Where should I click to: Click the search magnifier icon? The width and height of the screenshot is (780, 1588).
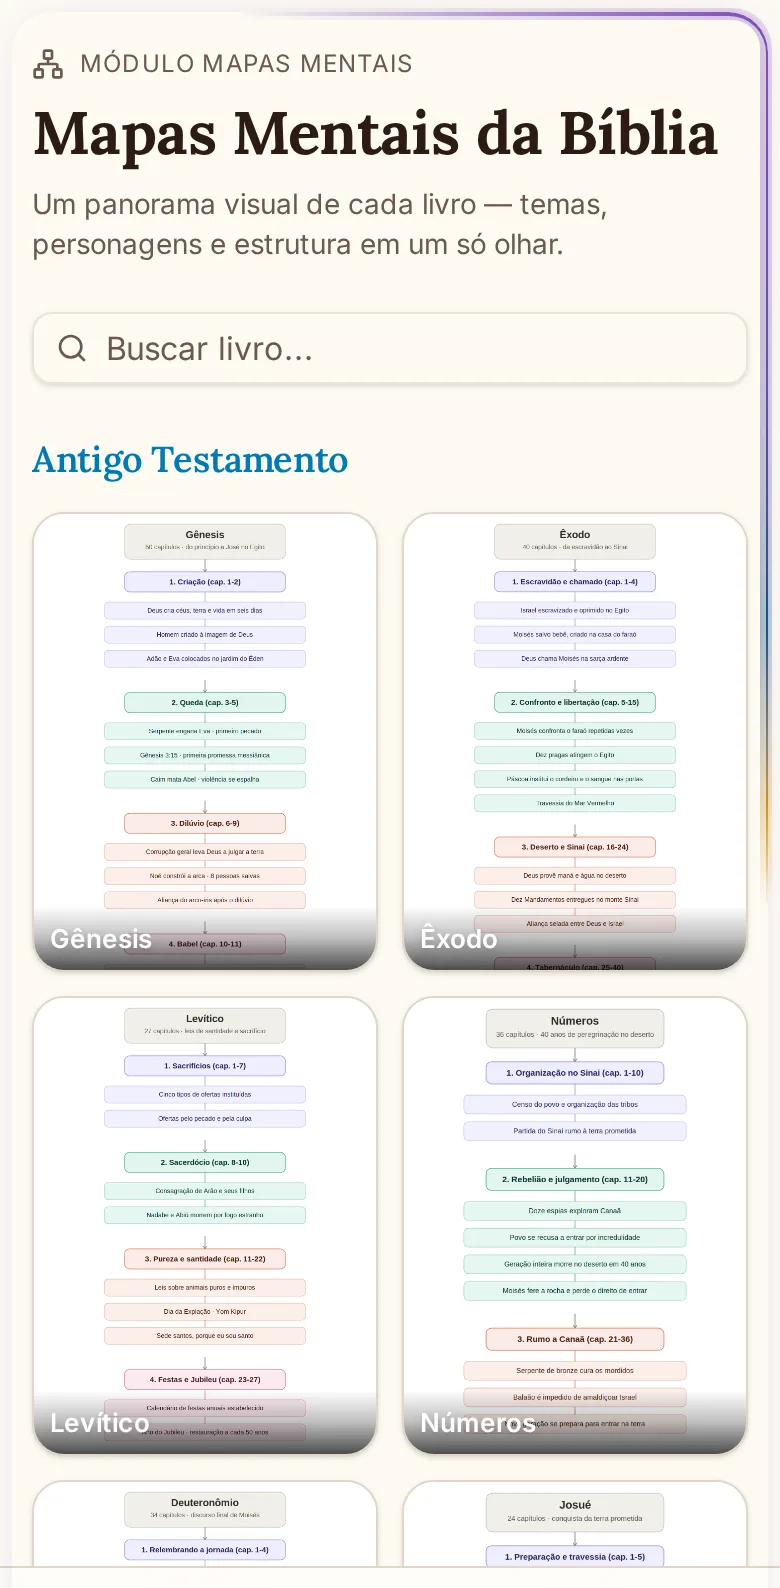(72, 348)
